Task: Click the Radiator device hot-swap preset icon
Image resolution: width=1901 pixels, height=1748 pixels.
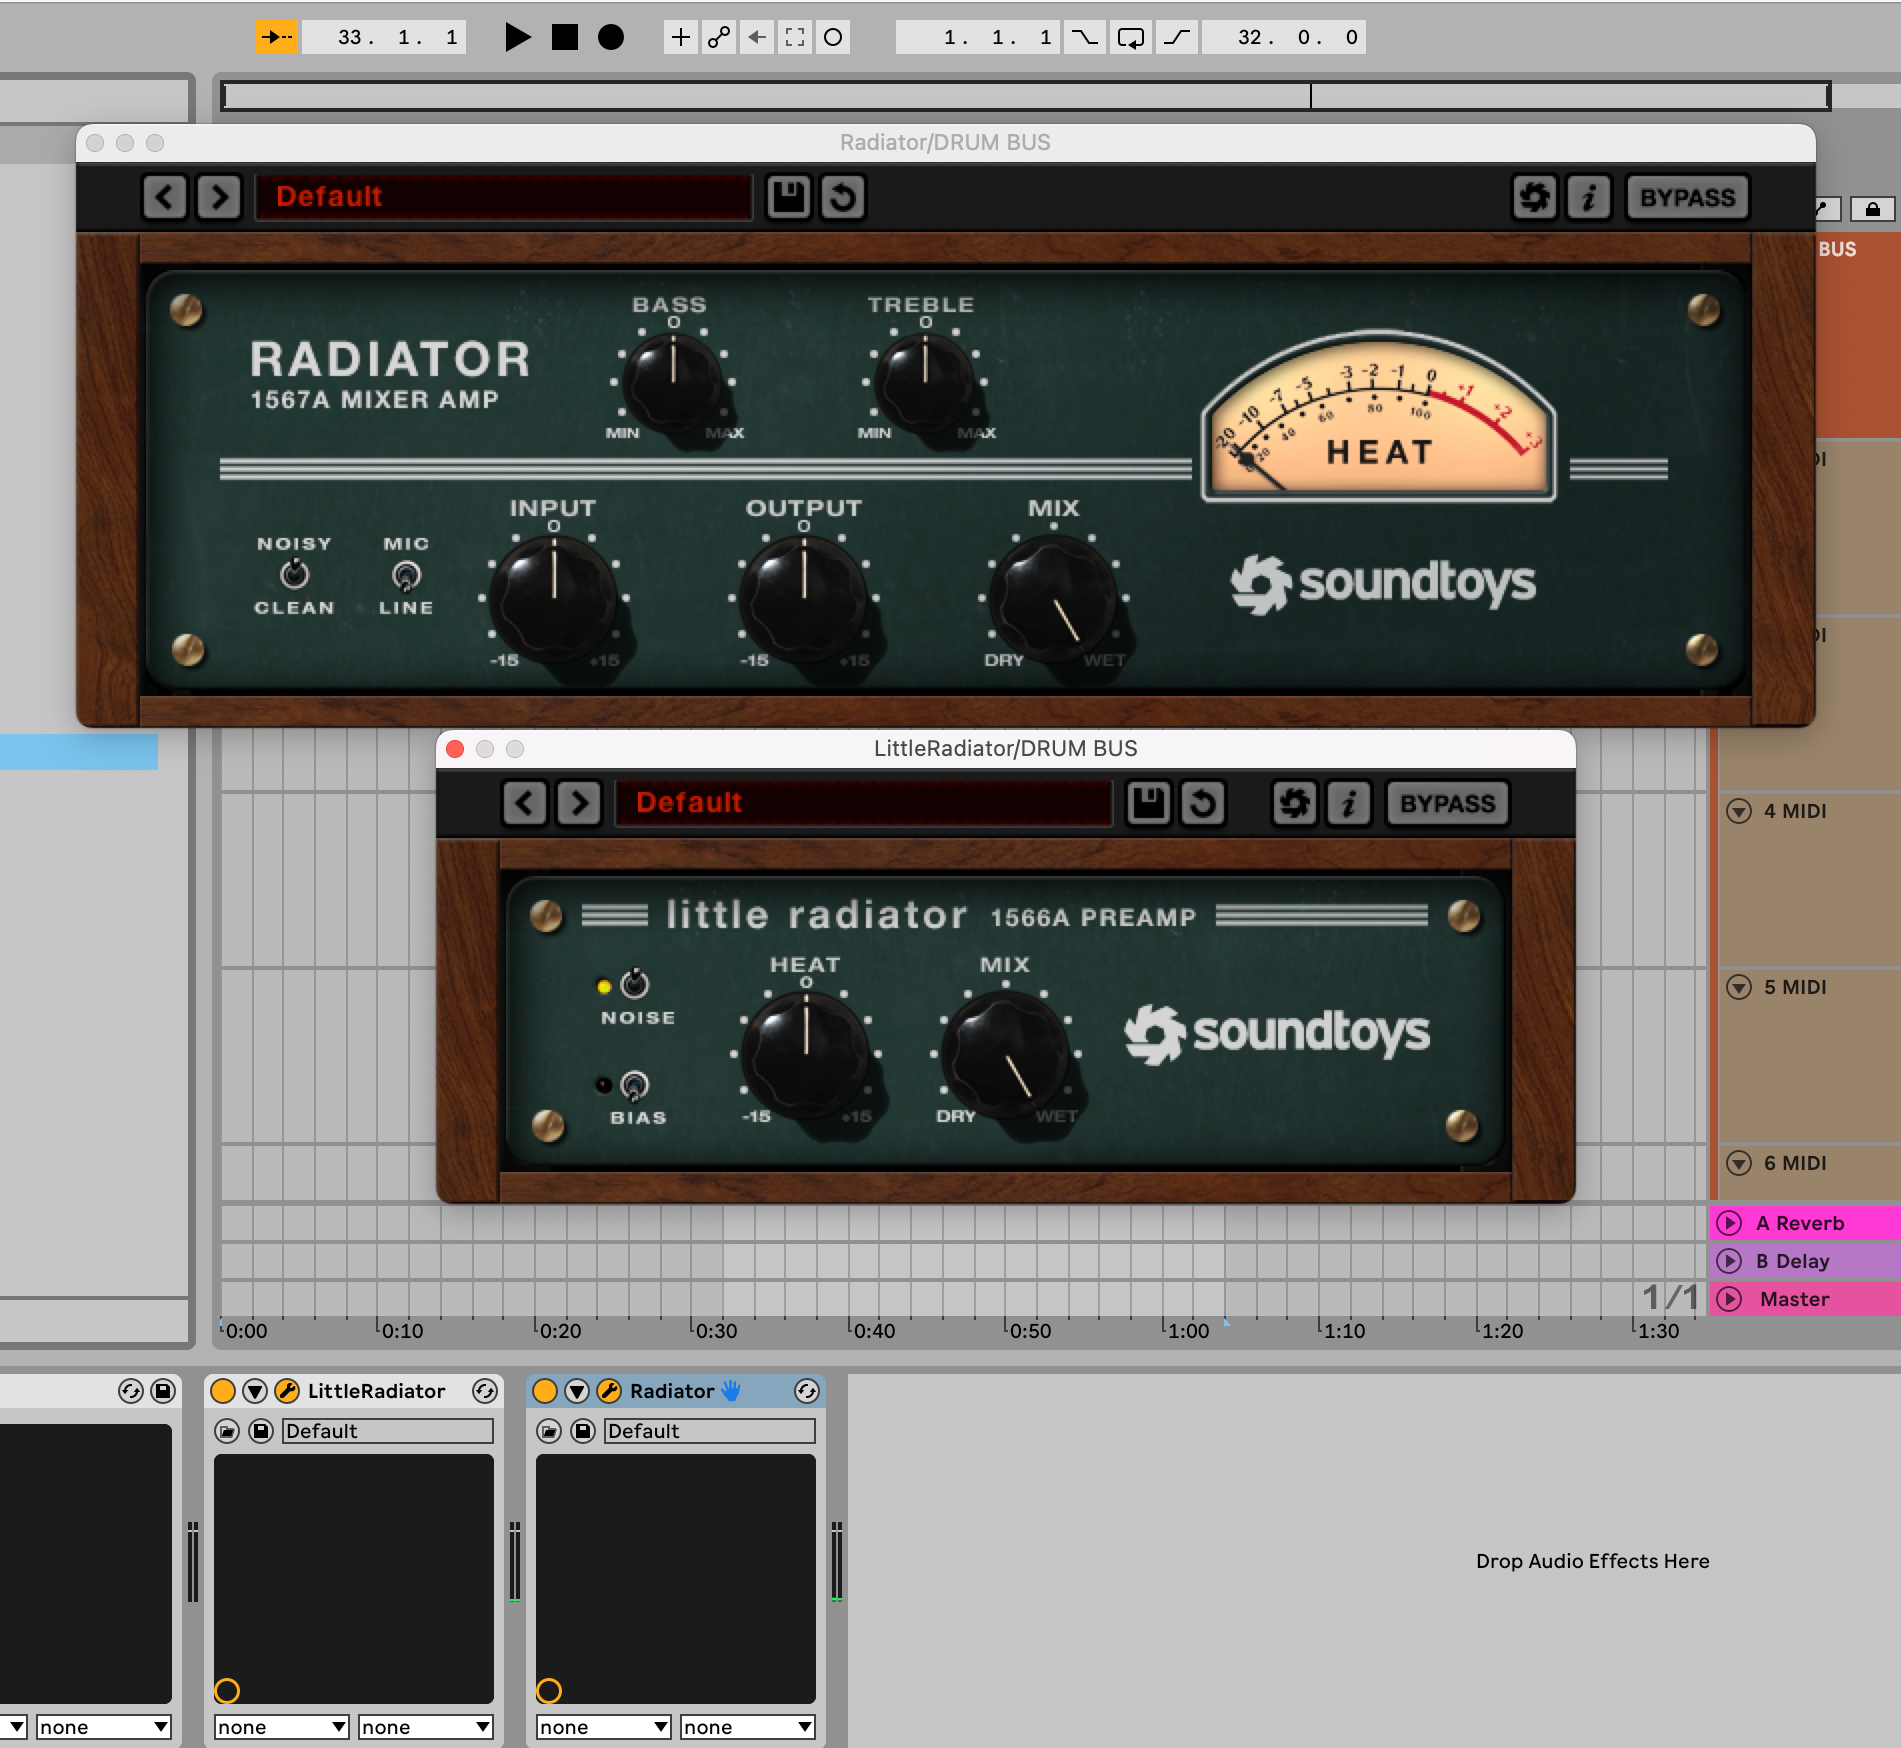Action: coord(807,1391)
